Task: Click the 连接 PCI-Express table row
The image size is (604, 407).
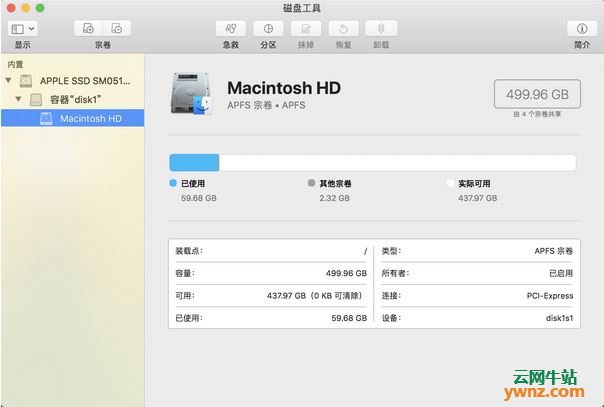Action: (x=477, y=296)
